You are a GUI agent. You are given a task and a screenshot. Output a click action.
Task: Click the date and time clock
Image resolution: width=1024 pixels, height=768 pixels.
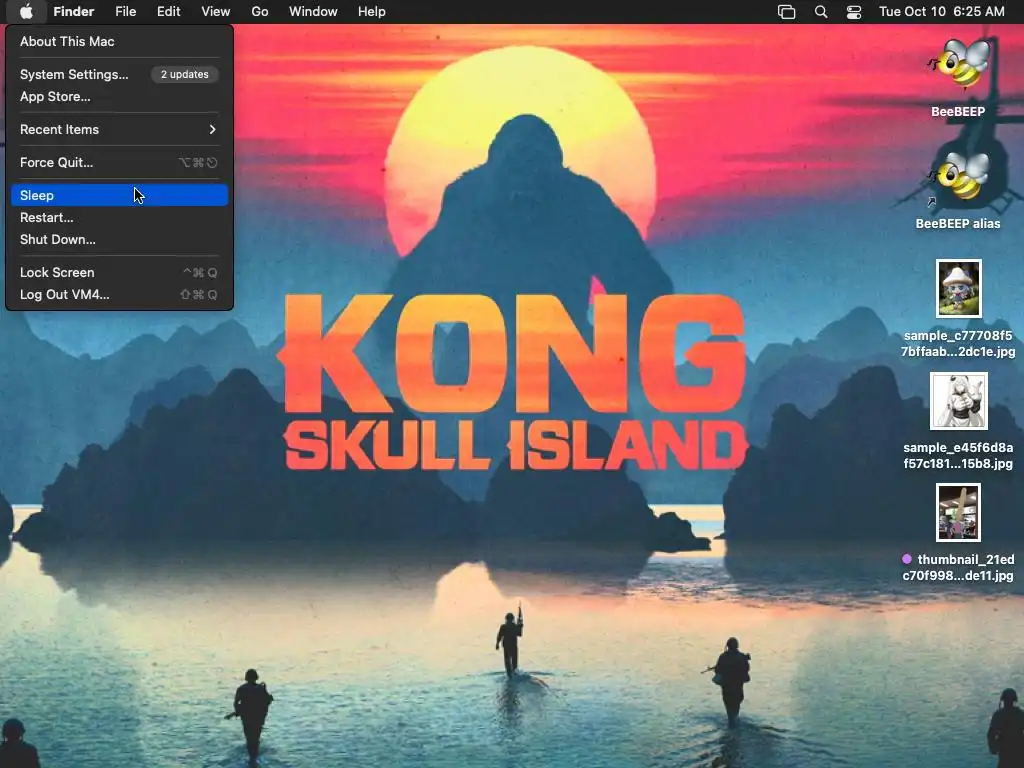[x=942, y=12]
